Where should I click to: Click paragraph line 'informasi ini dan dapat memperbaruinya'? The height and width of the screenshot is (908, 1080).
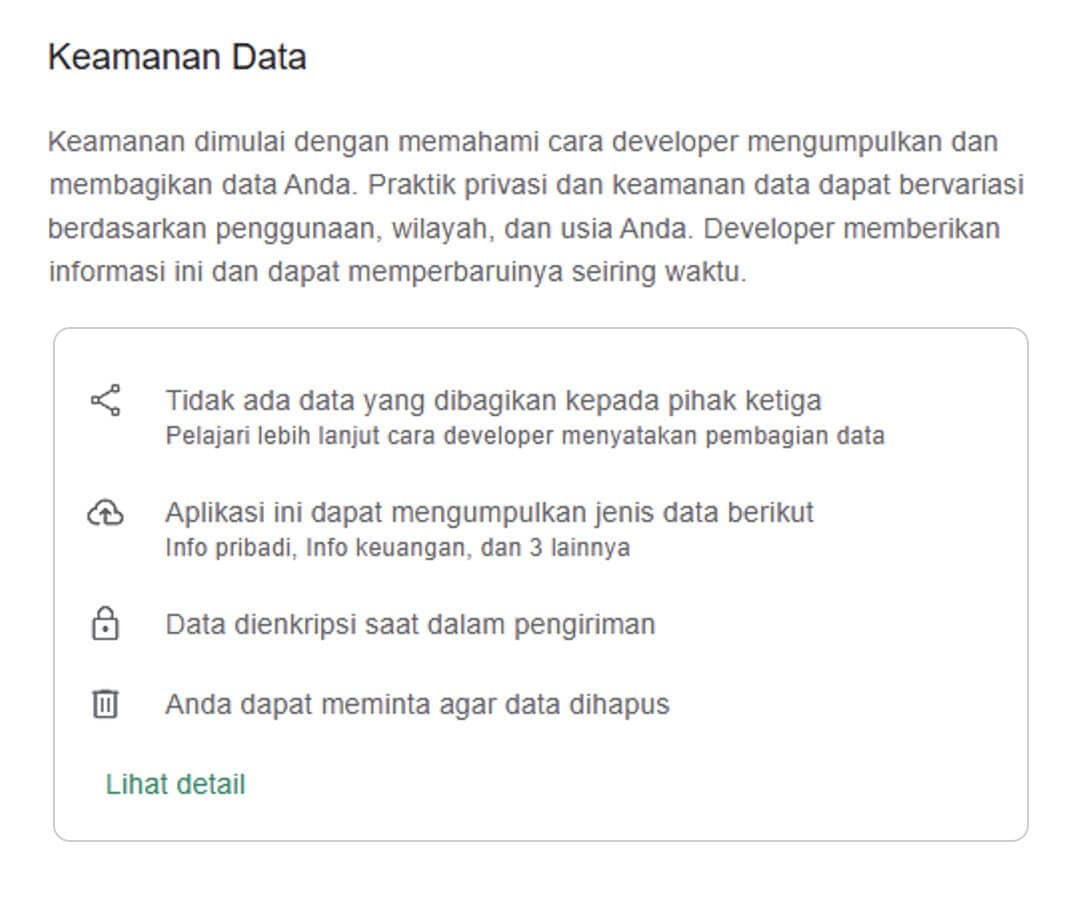(397, 273)
